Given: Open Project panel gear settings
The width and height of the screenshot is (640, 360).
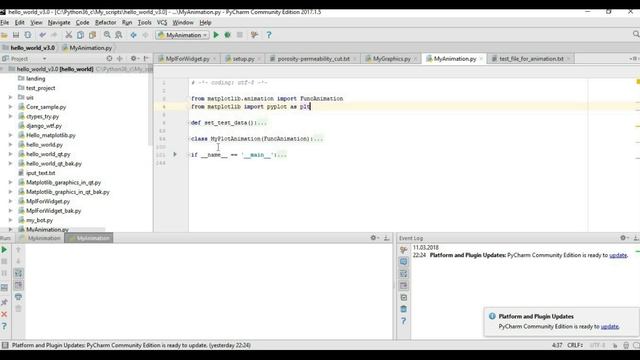Looking at the screenshot, I should [134, 59].
